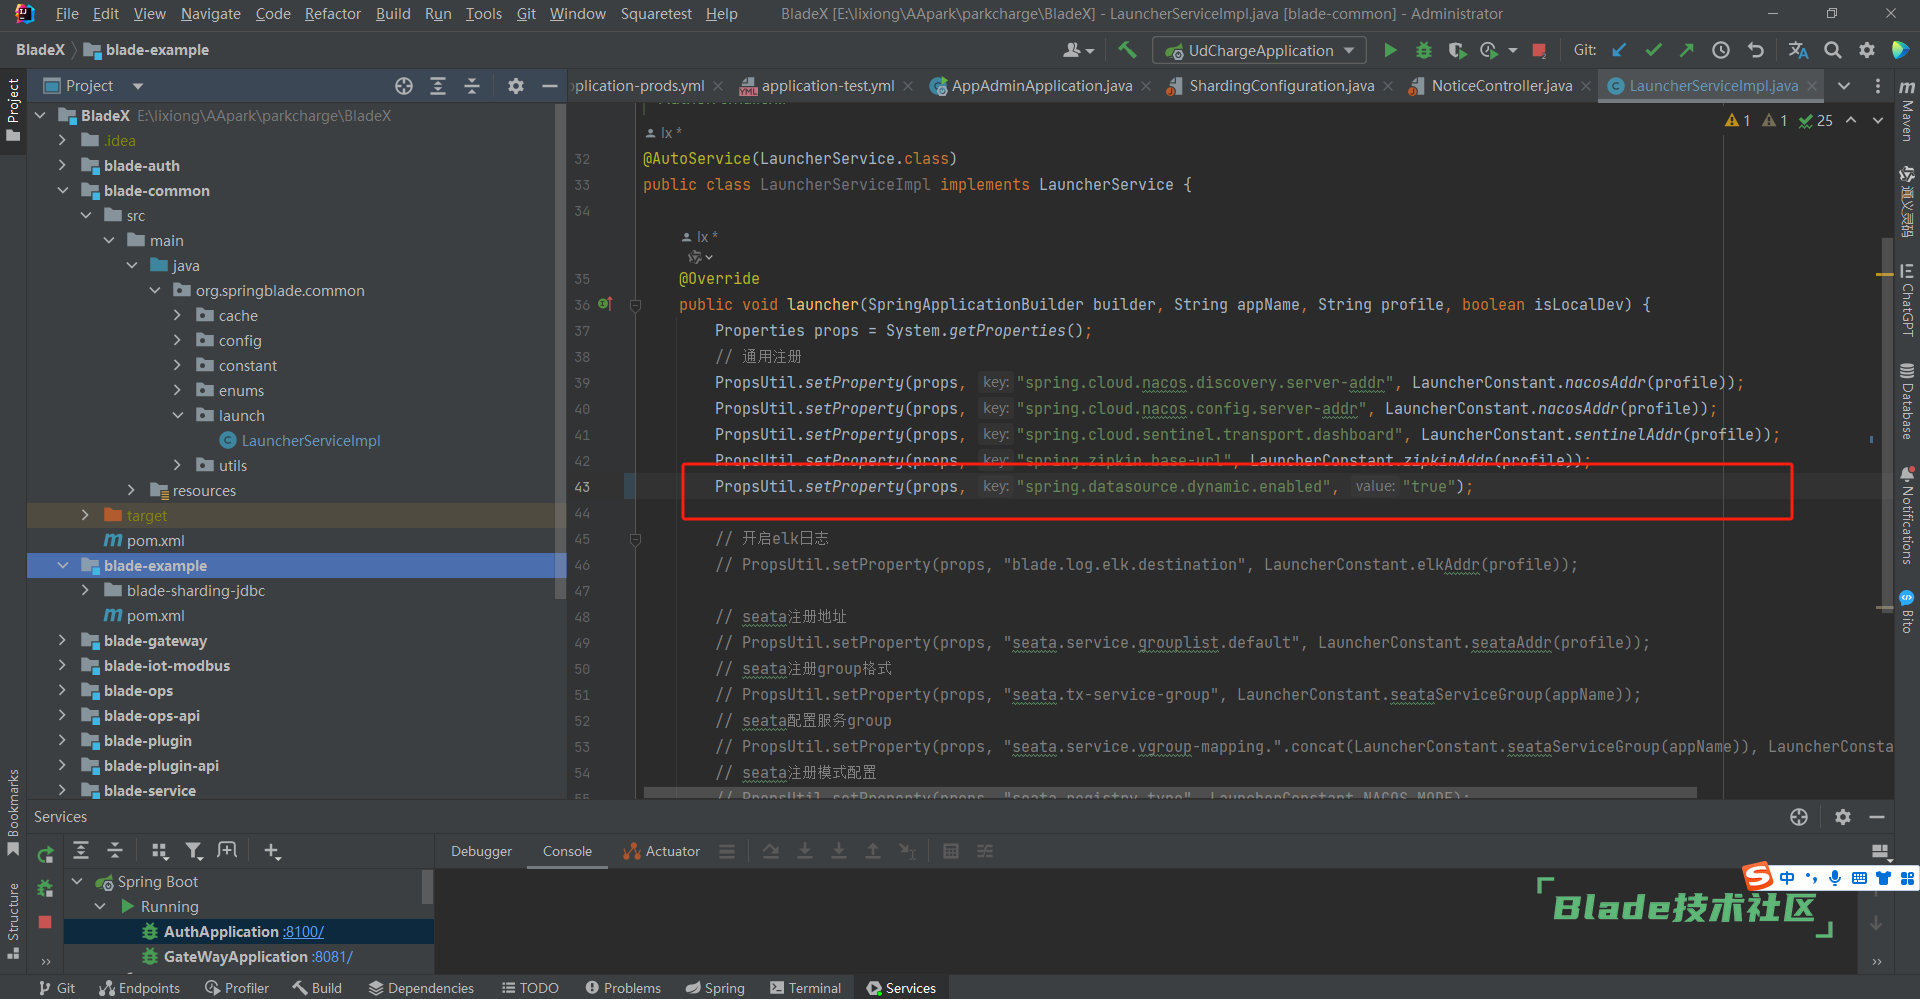
Task: Run UdChargeApplication with the green play icon
Action: [1390, 50]
